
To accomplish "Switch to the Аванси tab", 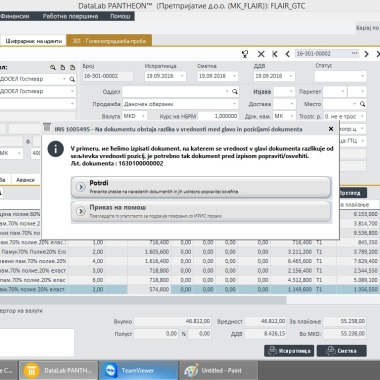I will coord(25,180).
